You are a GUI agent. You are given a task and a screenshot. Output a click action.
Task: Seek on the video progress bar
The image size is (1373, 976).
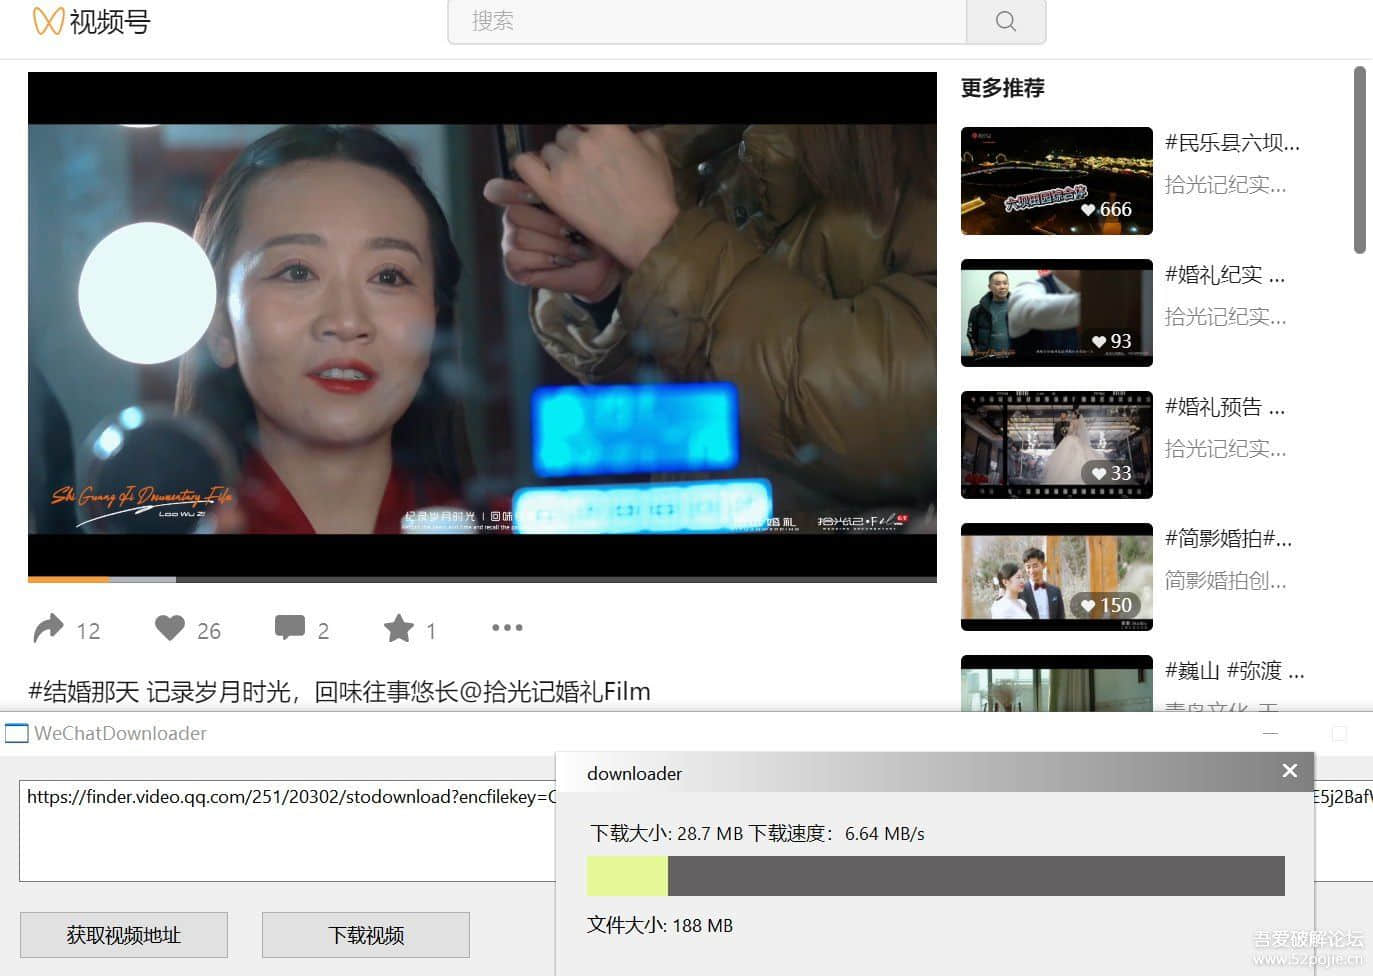tap(482, 579)
